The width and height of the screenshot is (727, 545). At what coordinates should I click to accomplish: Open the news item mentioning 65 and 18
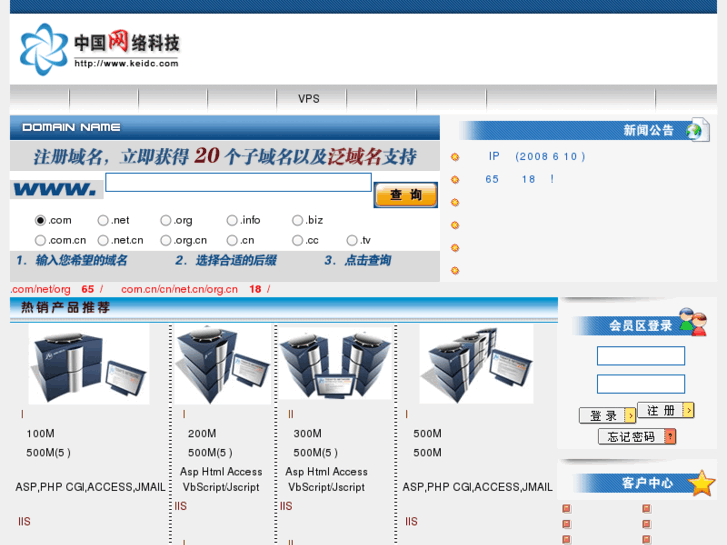(519, 179)
